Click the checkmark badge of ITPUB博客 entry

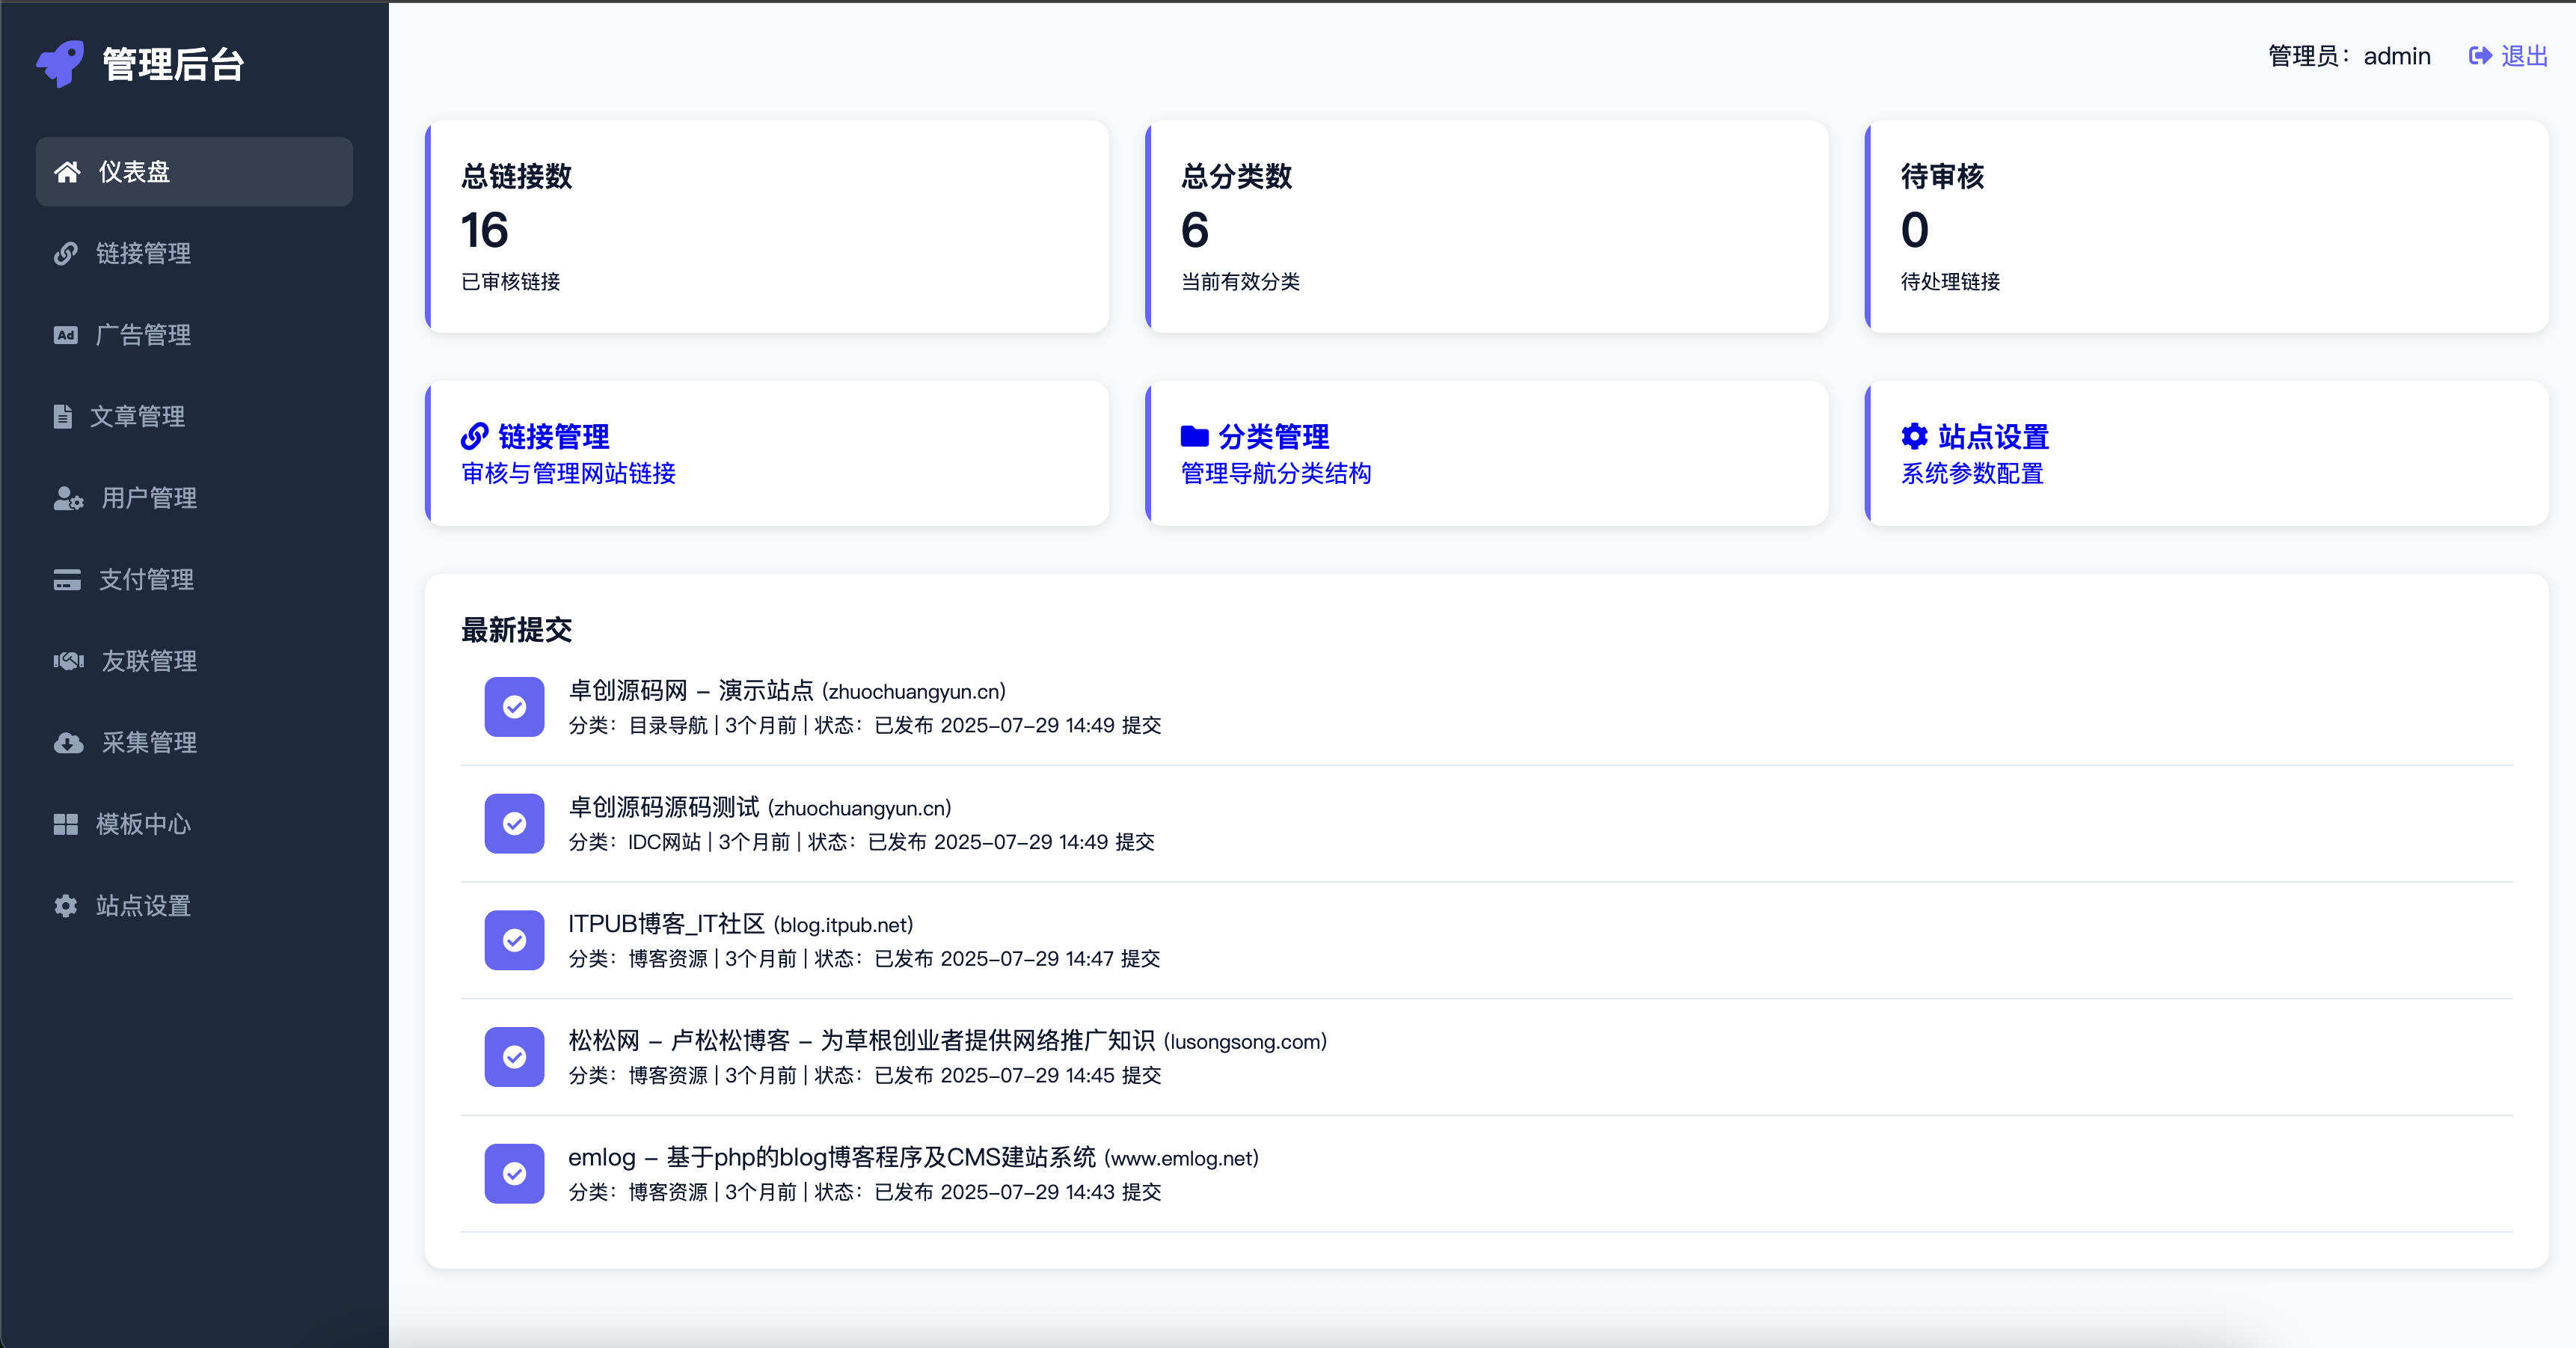514,940
